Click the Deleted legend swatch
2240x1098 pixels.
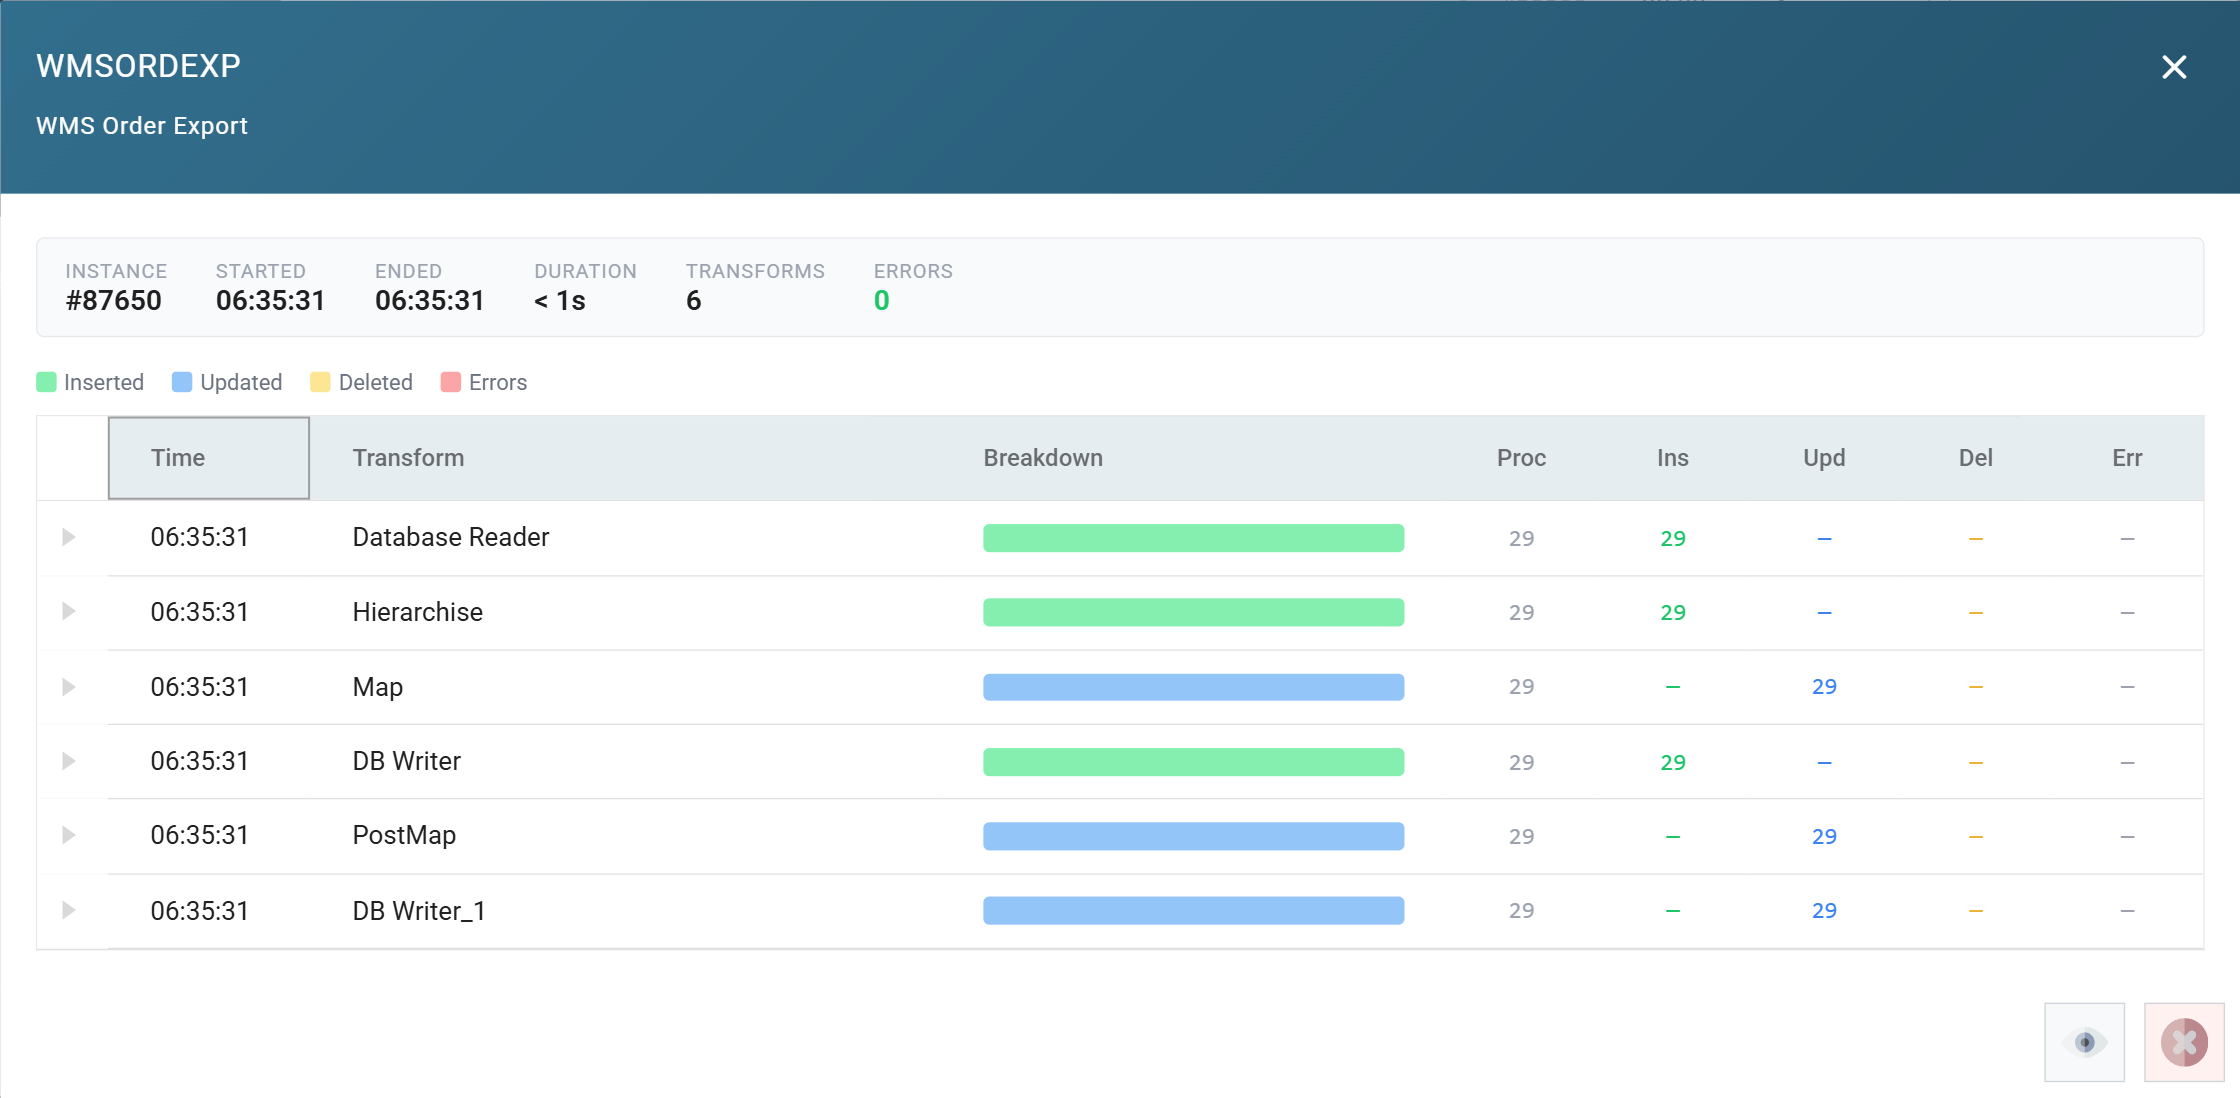pyautogui.click(x=320, y=382)
